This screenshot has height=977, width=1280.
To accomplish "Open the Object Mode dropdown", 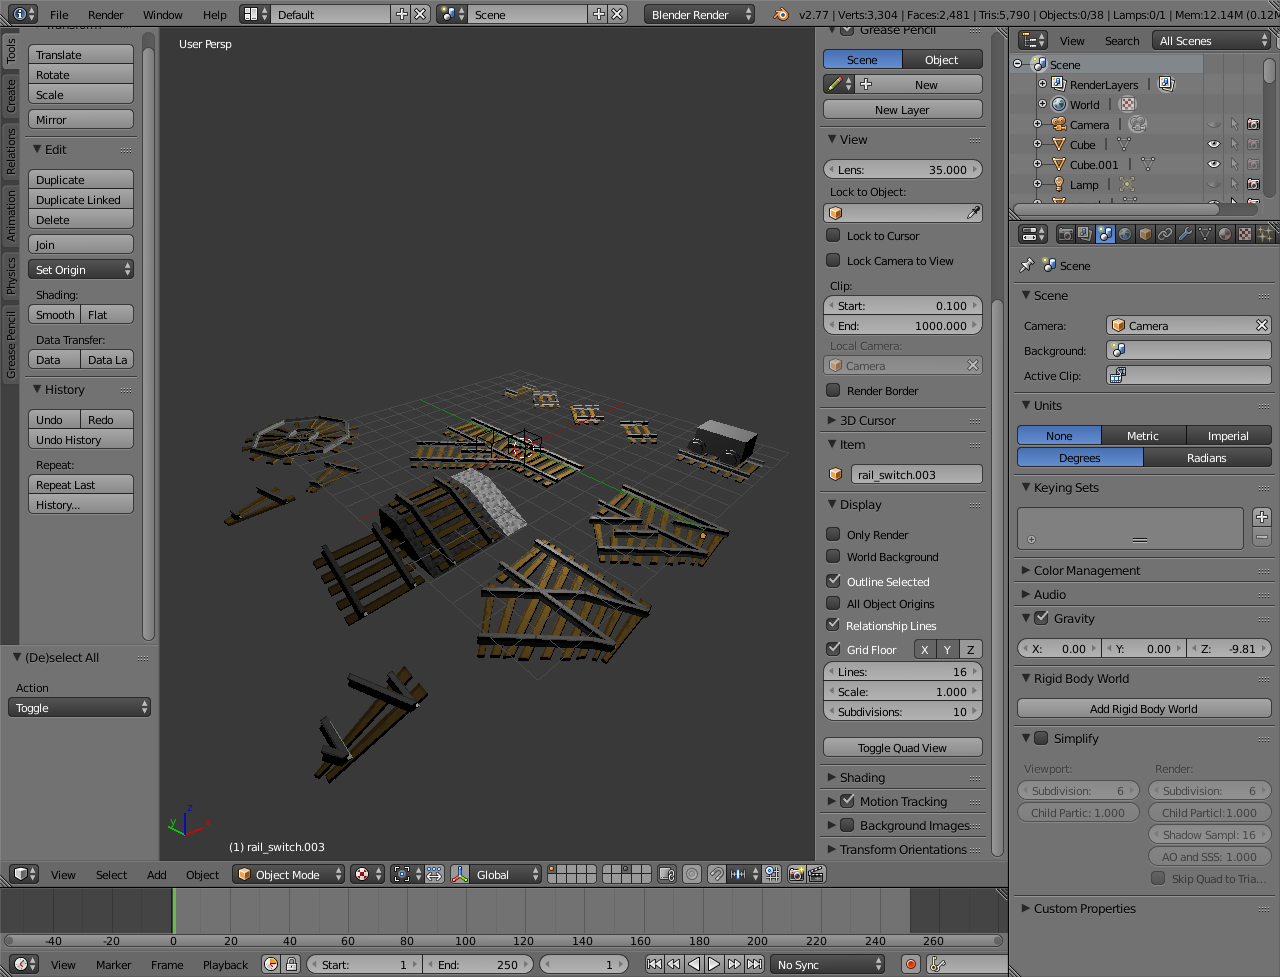I will pyautogui.click(x=288, y=874).
